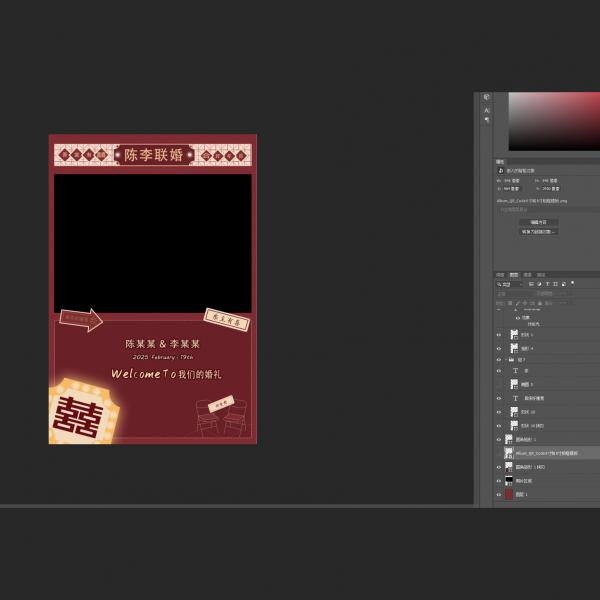Switch to the 路径 (Paths) tab

[x=541, y=274]
